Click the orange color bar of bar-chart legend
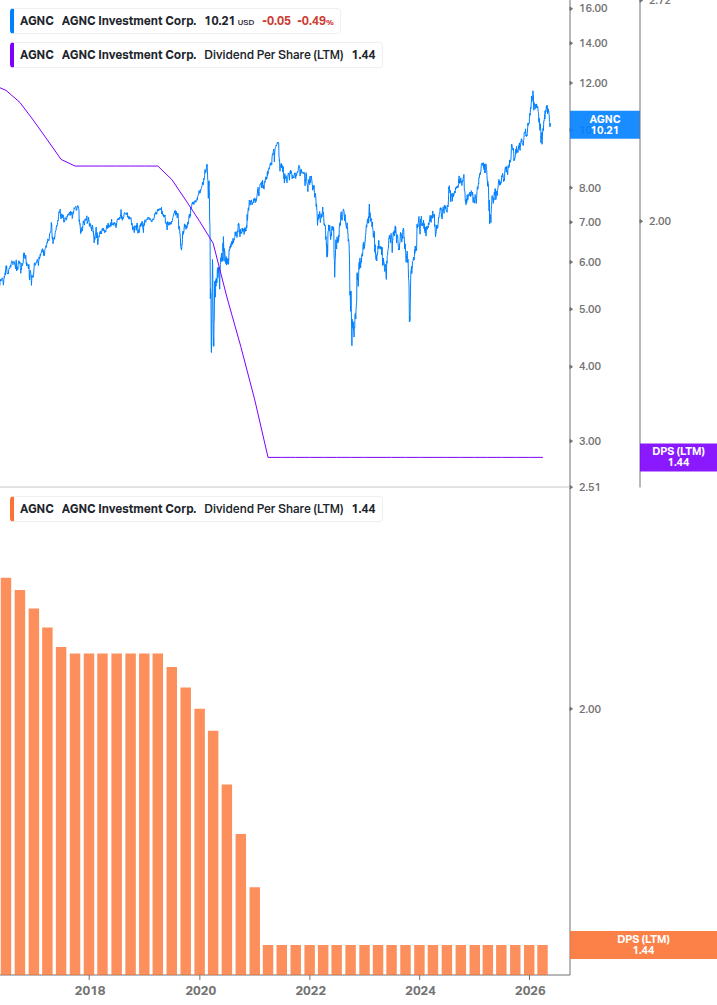 (12, 509)
